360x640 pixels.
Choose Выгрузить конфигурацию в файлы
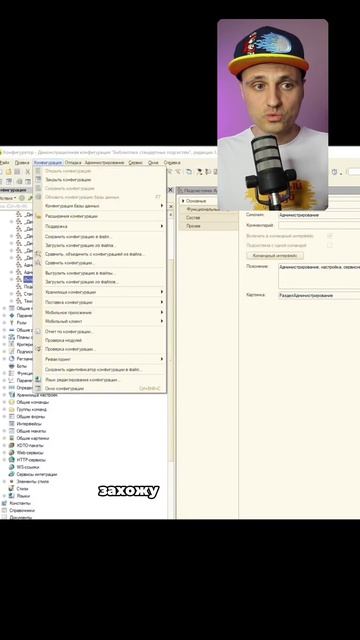[x=100, y=273]
